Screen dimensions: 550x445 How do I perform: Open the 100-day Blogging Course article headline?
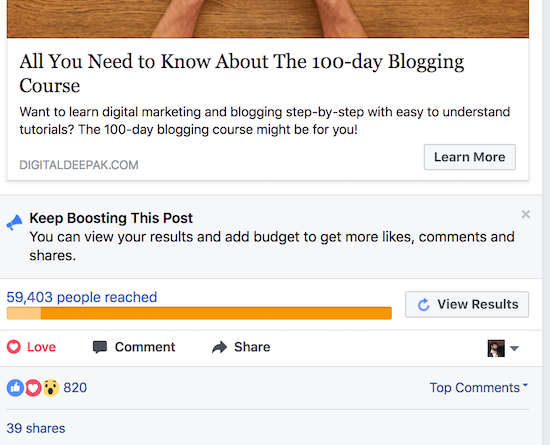click(x=242, y=73)
